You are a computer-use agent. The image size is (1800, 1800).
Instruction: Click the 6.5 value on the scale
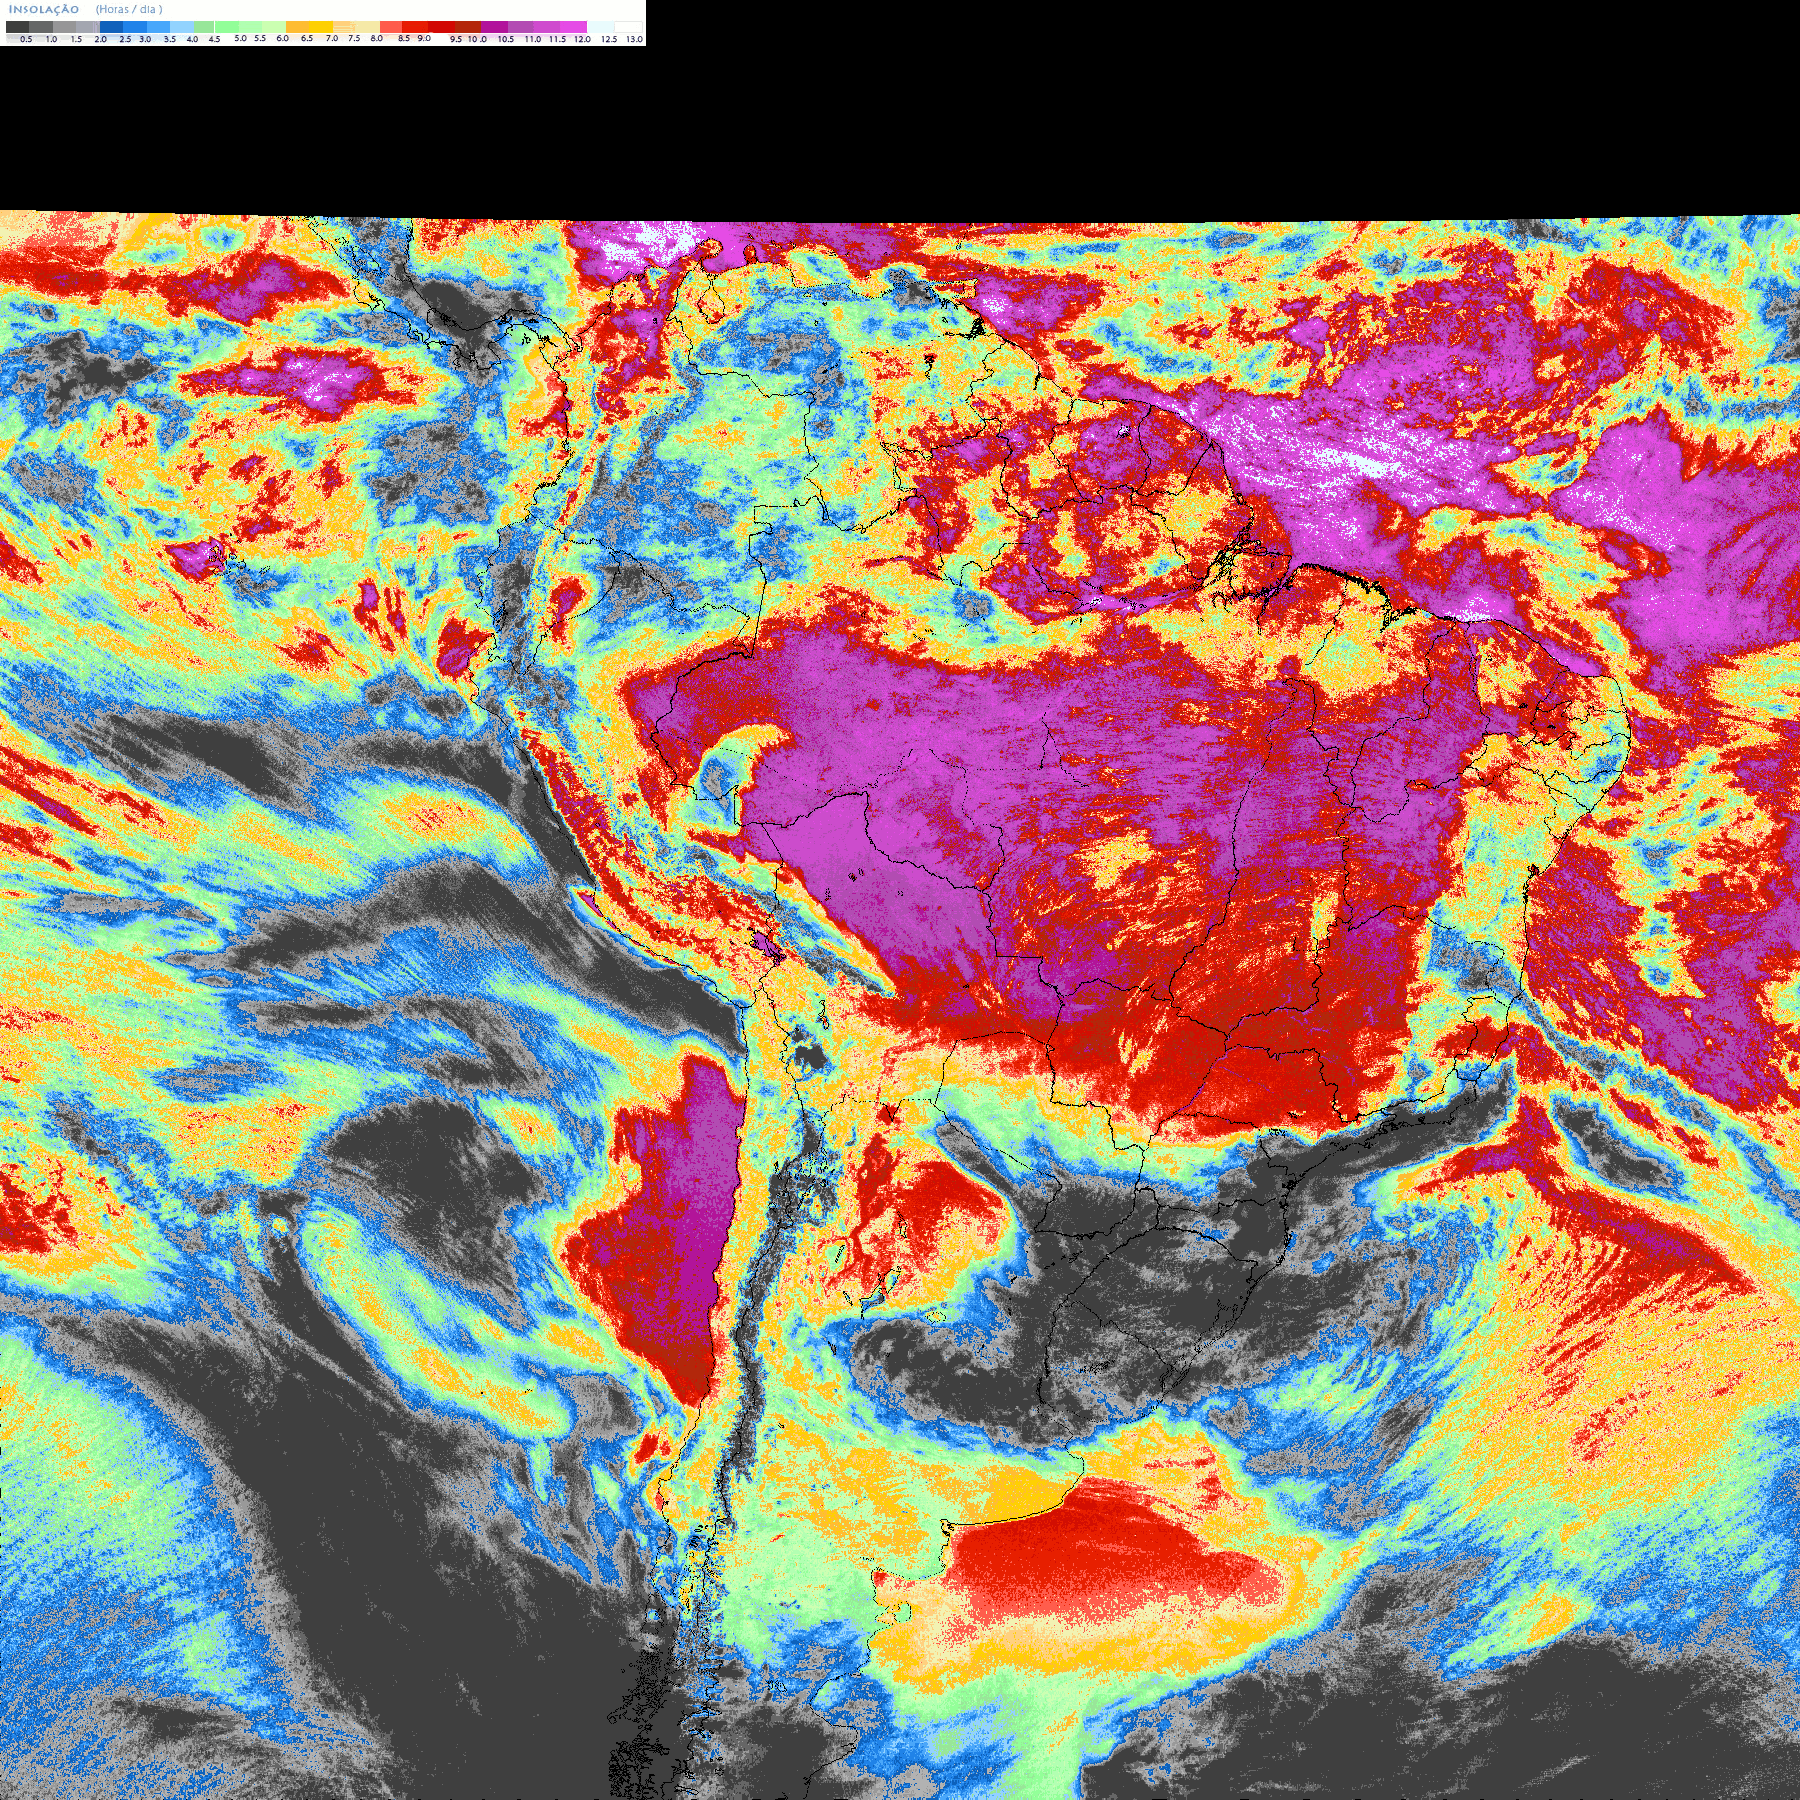(x=307, y=38)
